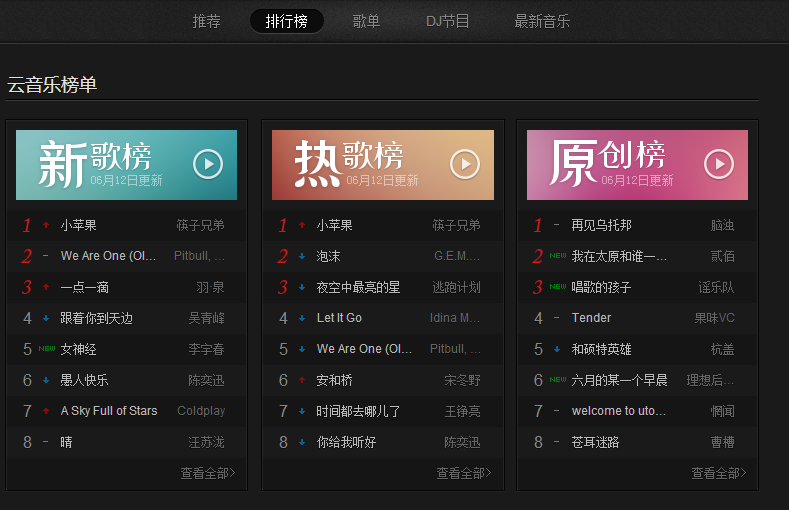Select the song 我在太原和谁一...

pyautogui.click(x=619, y=256)
